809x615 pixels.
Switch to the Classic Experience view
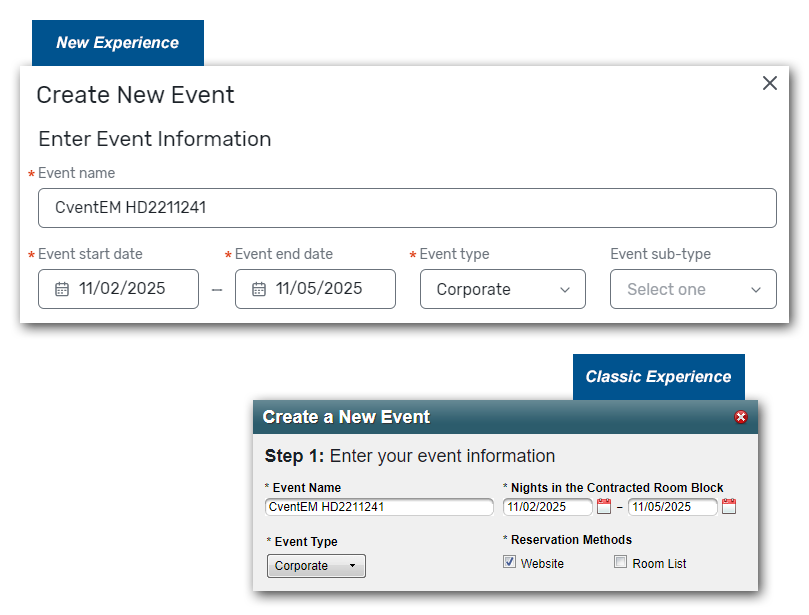[658, 377]
